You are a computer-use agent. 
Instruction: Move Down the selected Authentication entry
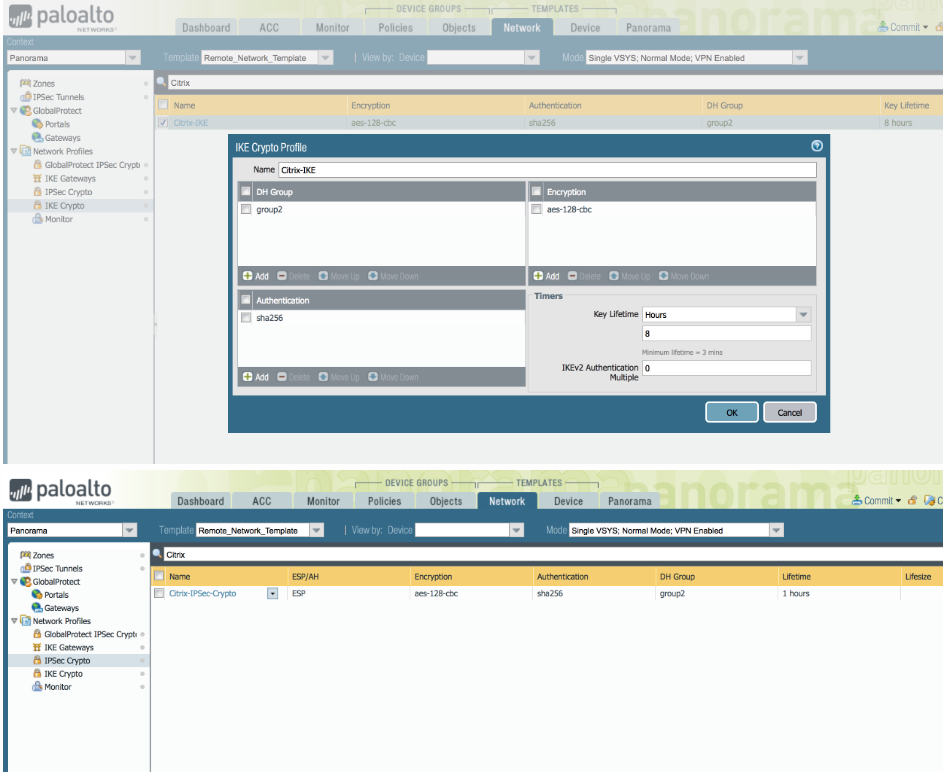[x=393, y=377]
